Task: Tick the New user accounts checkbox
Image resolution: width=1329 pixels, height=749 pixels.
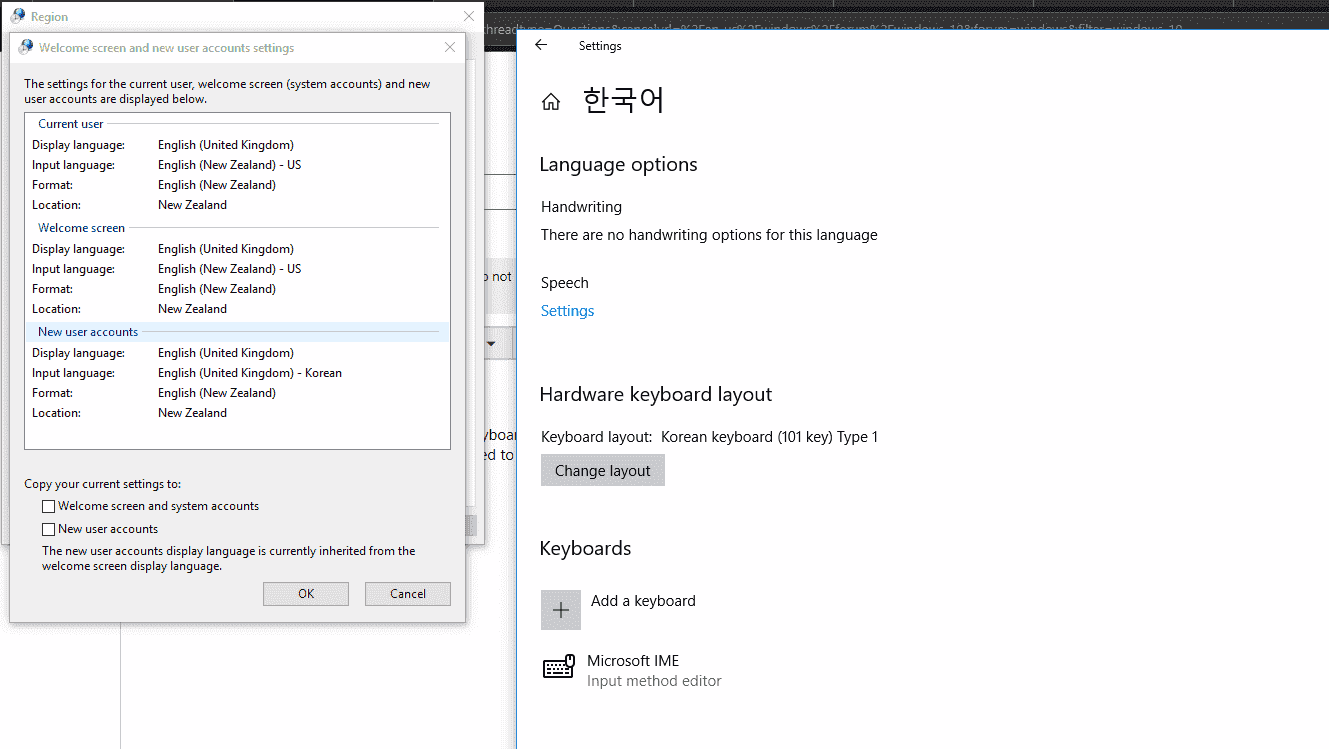Action: click(48, 530)
